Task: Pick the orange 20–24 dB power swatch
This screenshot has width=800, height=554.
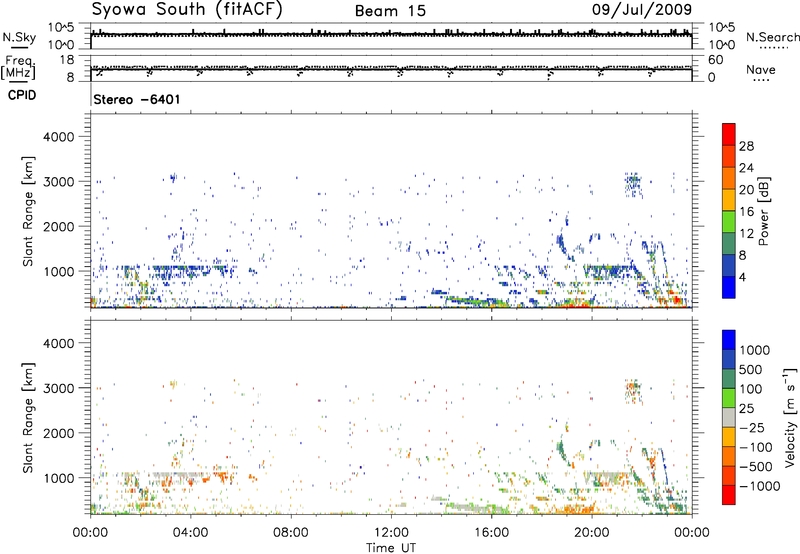Action: [729, 178]
